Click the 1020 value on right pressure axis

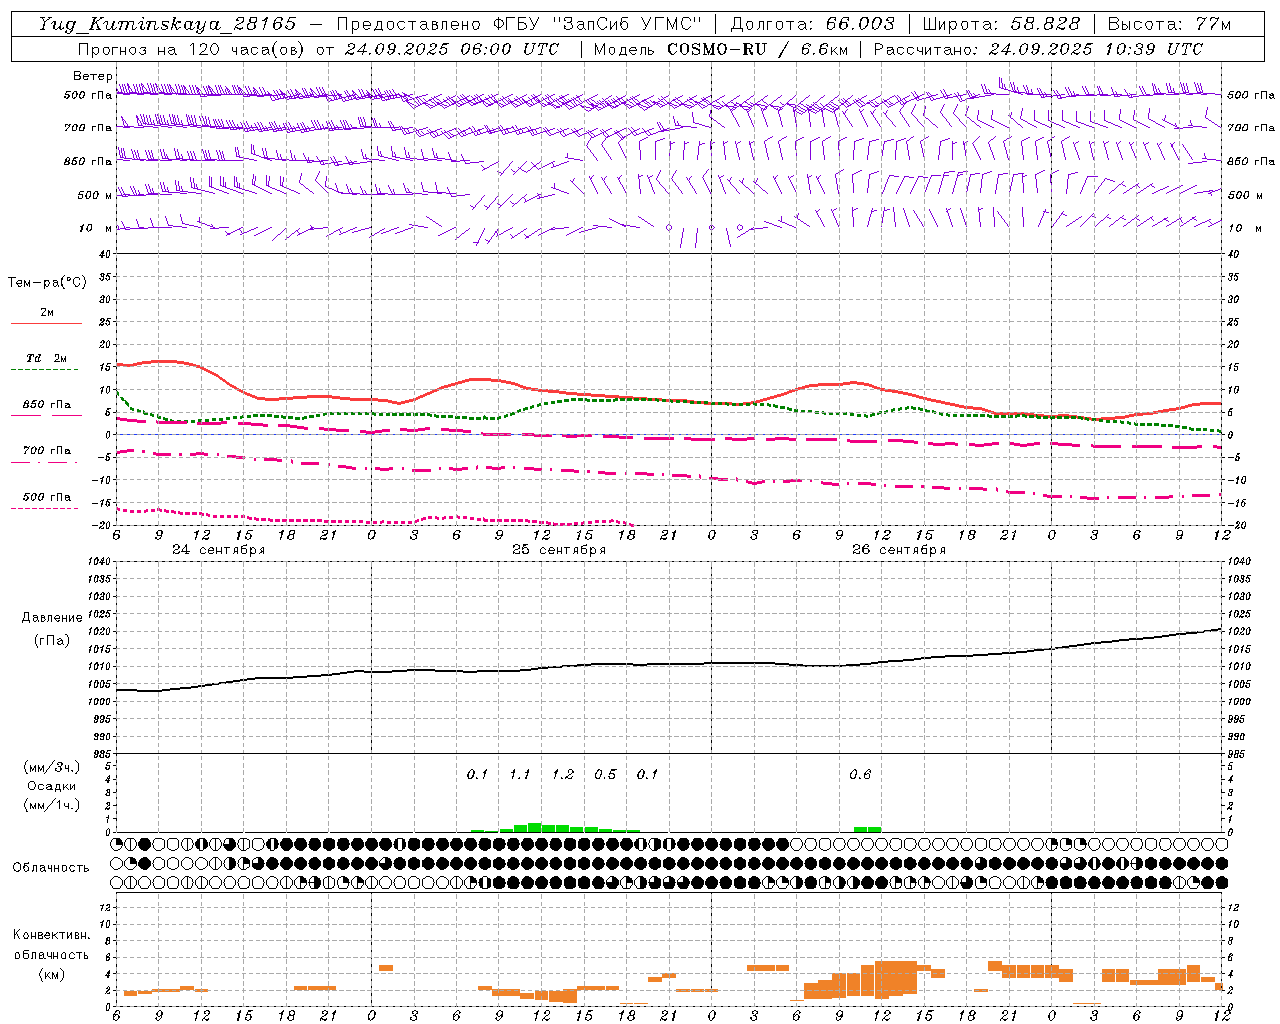pyautogui.click(x=1238, y=632)
